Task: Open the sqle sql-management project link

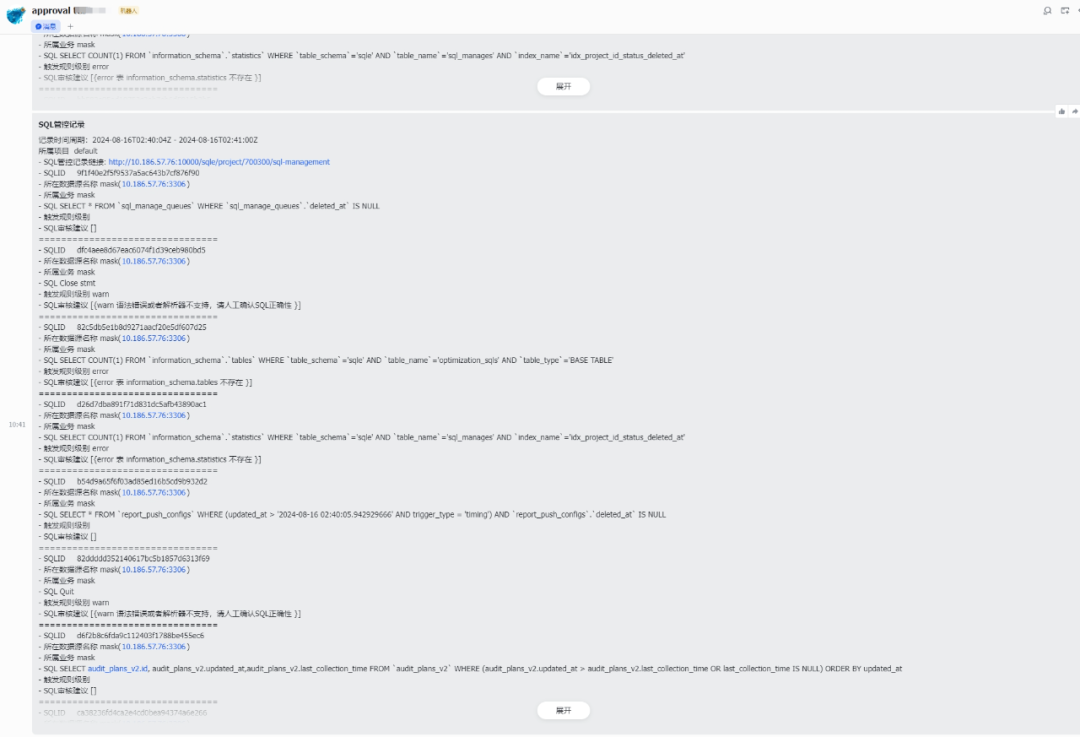Action: [x=219, y=162]
